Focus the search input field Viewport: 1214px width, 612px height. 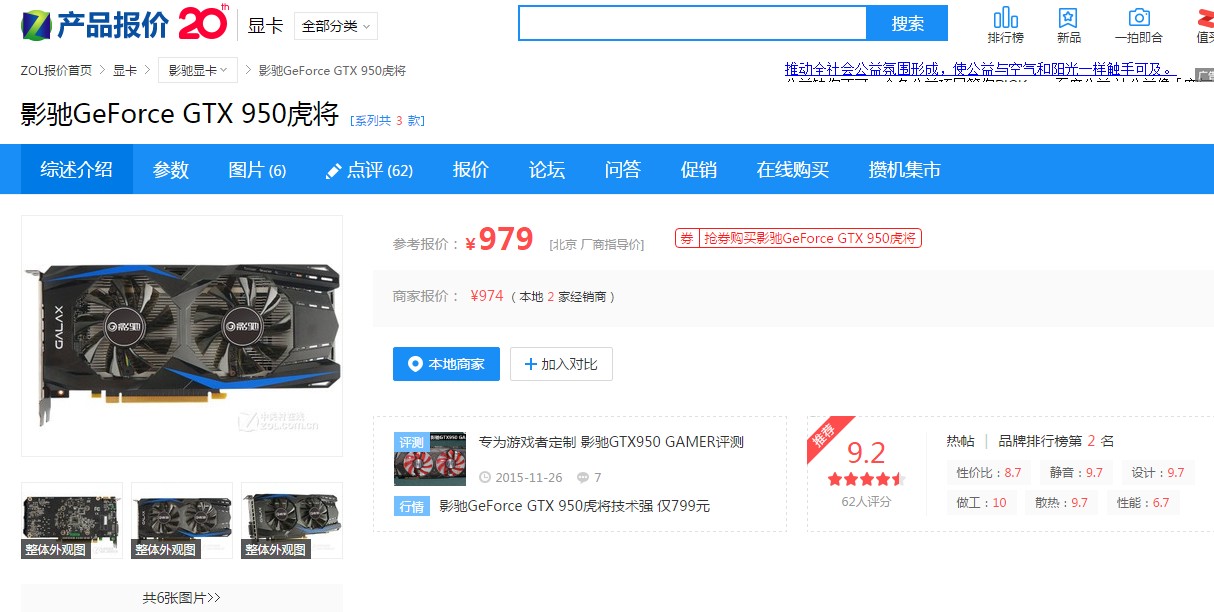coord(693,23)
